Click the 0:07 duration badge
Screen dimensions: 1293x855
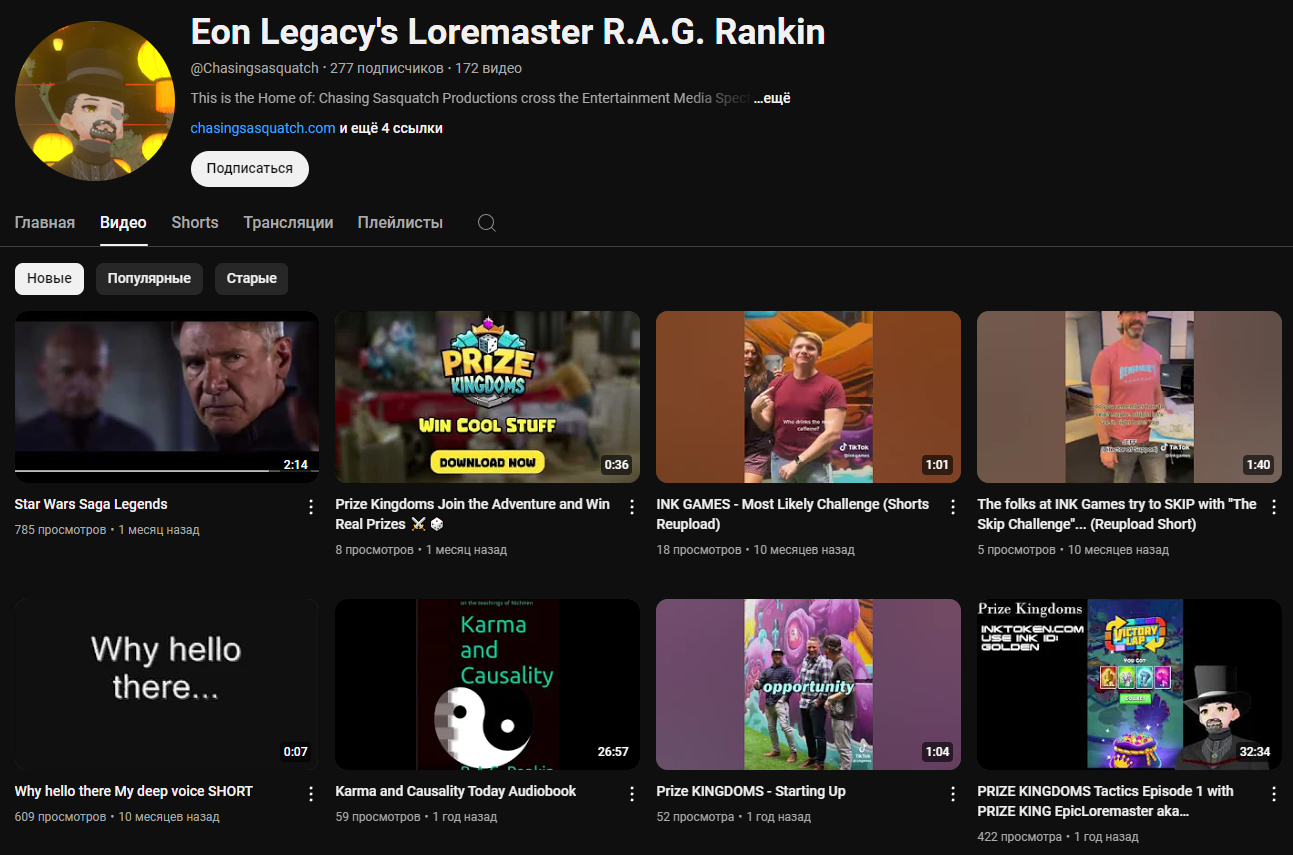point(295,752)
